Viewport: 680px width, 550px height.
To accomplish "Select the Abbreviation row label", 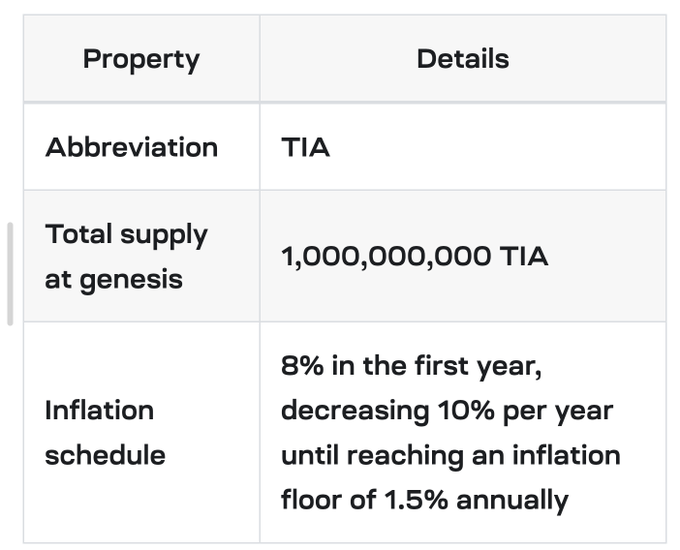I will click(x=131, y=147).
